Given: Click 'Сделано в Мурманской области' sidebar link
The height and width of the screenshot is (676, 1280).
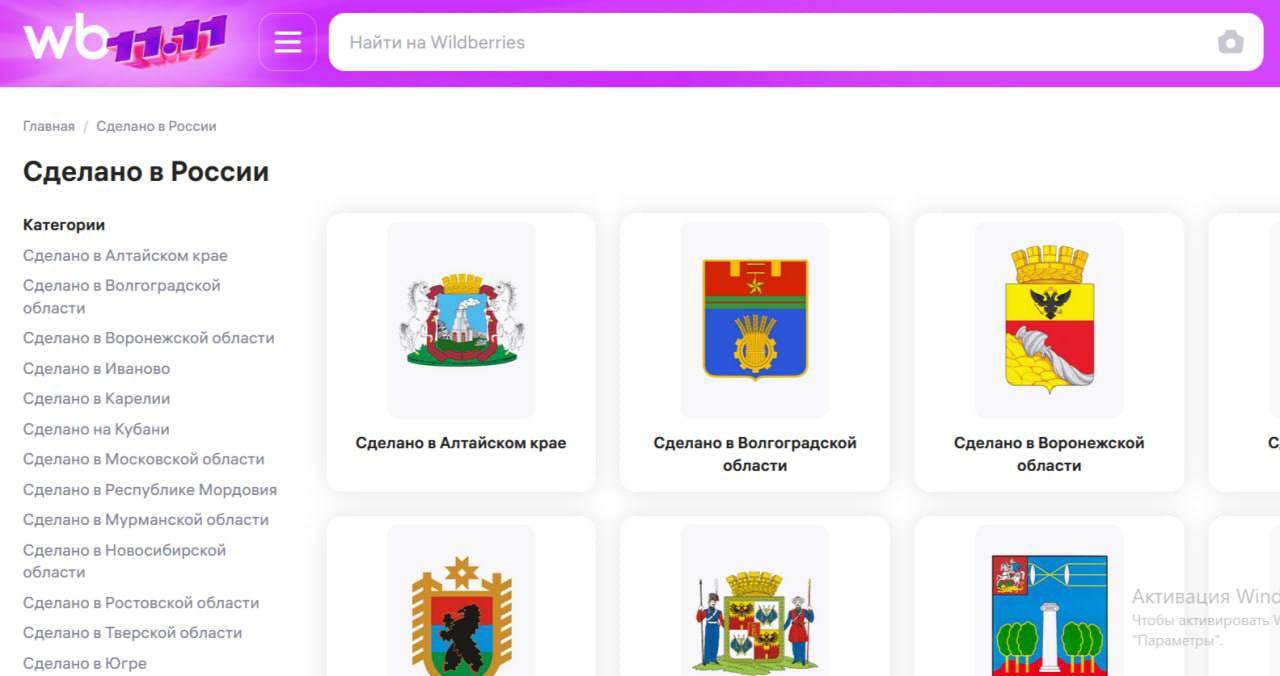Looking at the screenshot, I should pos(145,520).
